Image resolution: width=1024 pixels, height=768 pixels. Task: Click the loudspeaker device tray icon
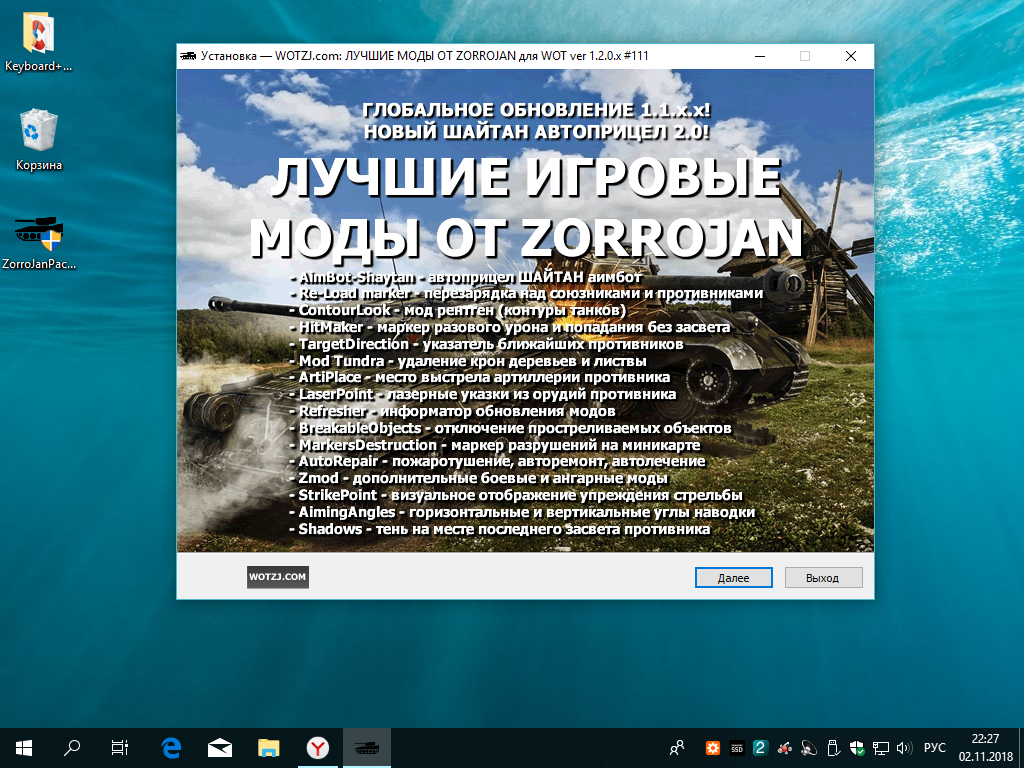[x=808, y=748]
